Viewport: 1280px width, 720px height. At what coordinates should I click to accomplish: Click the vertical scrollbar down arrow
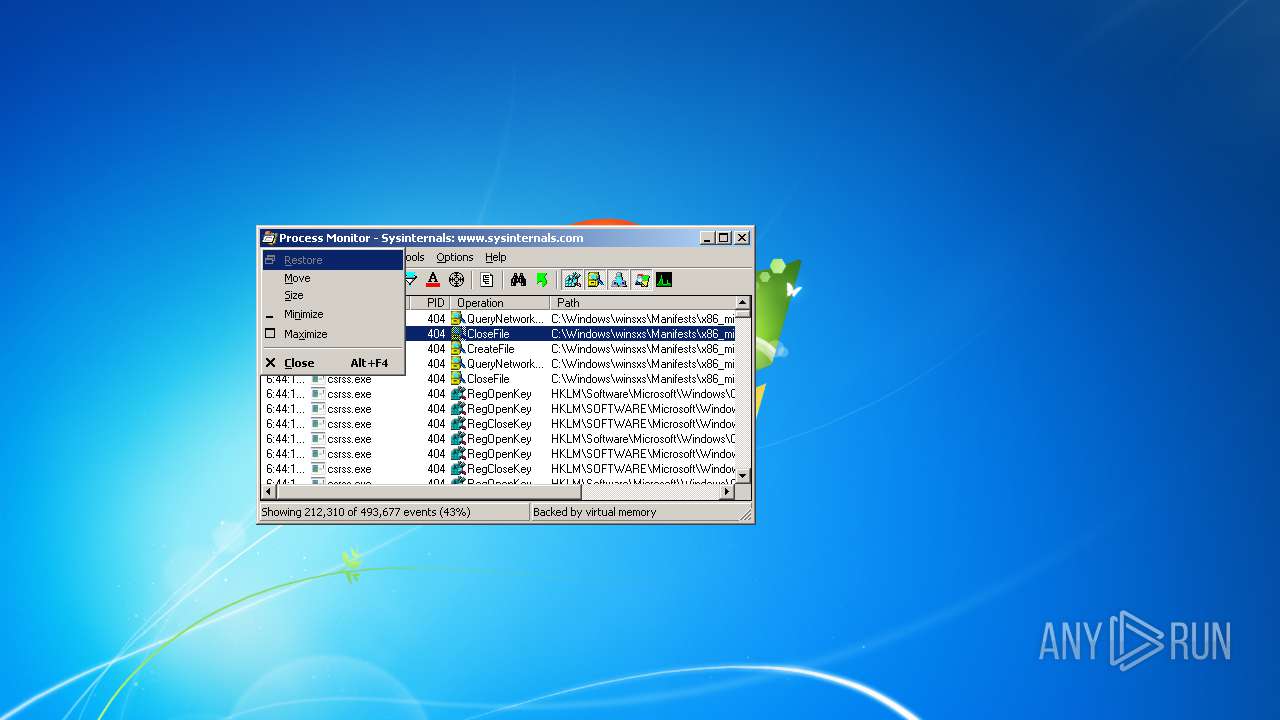(743, 474)
